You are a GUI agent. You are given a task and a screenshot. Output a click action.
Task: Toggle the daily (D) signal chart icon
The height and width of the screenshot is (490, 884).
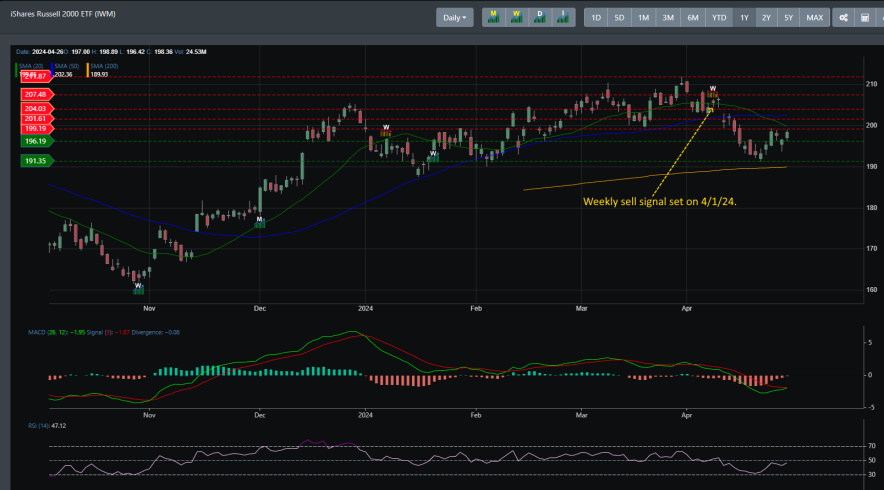[540, 17]
